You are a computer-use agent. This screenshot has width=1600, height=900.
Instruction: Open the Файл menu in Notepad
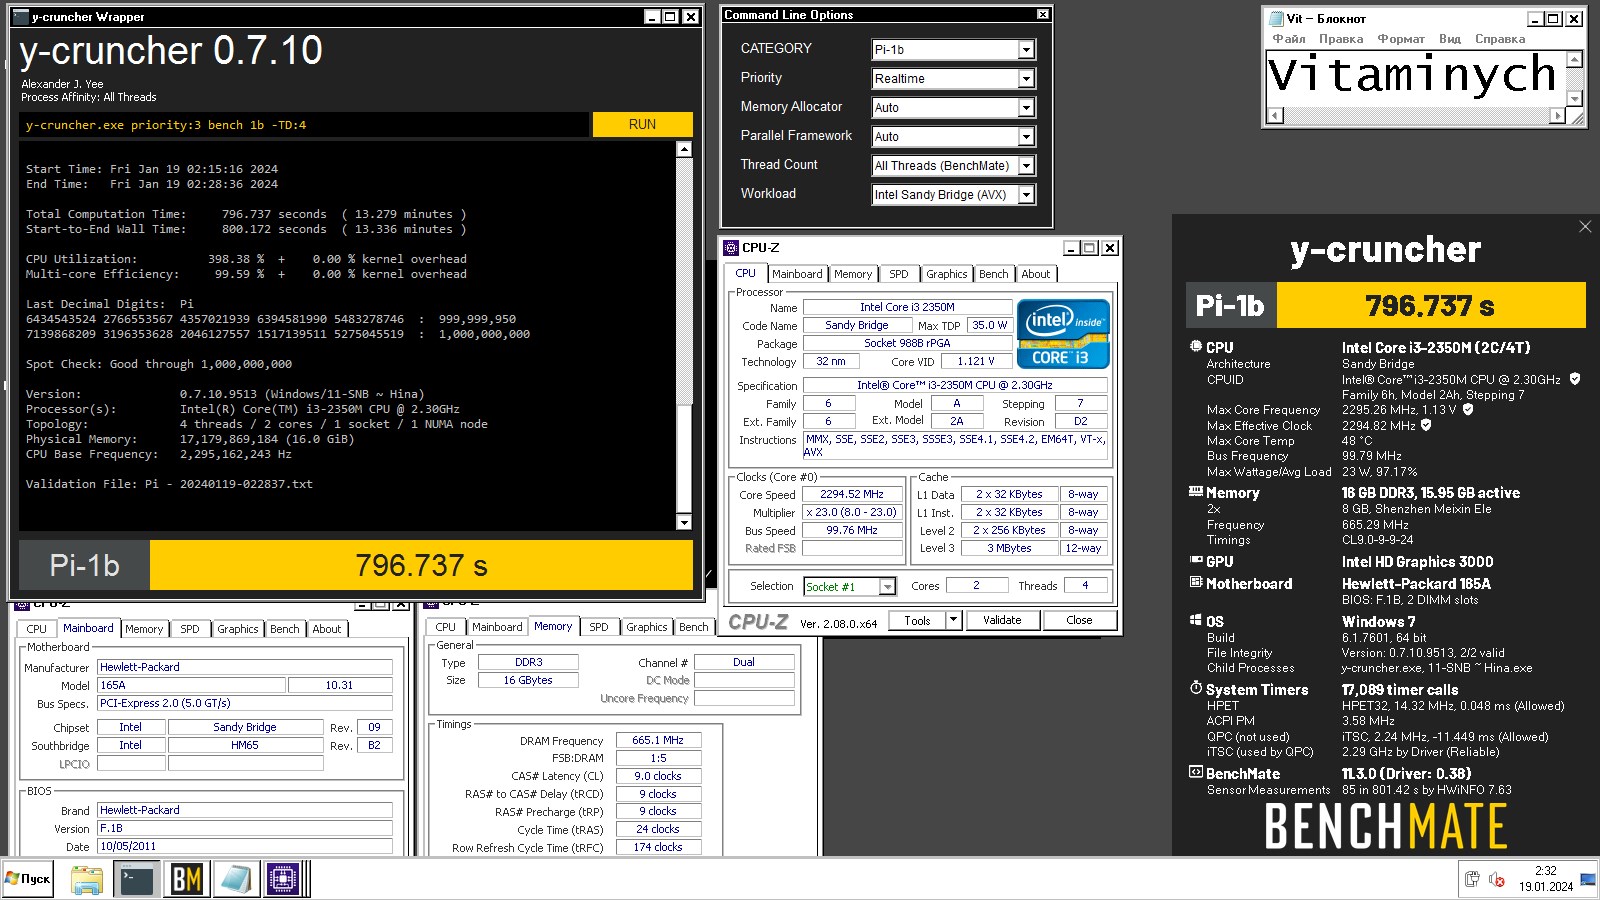click(1289, 39)
